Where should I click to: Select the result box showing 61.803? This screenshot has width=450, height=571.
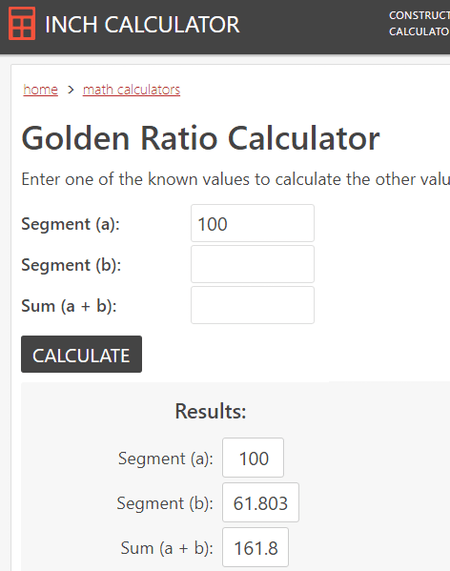(x=261, y=503)
